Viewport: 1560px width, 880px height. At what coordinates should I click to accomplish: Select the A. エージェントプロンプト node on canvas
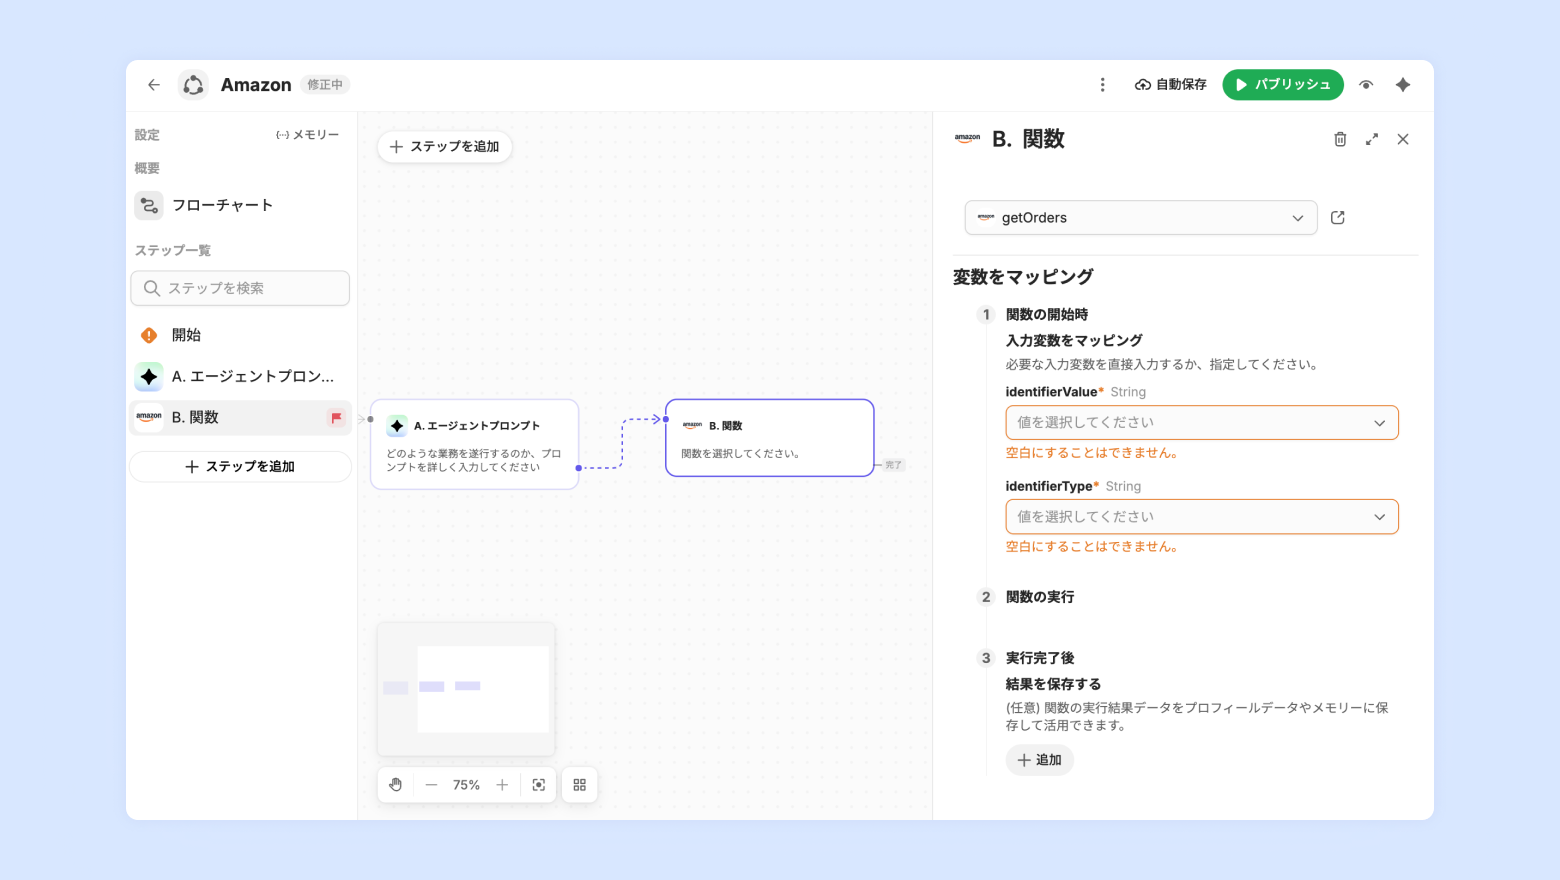pyautogui.click(x=474, y=444)
